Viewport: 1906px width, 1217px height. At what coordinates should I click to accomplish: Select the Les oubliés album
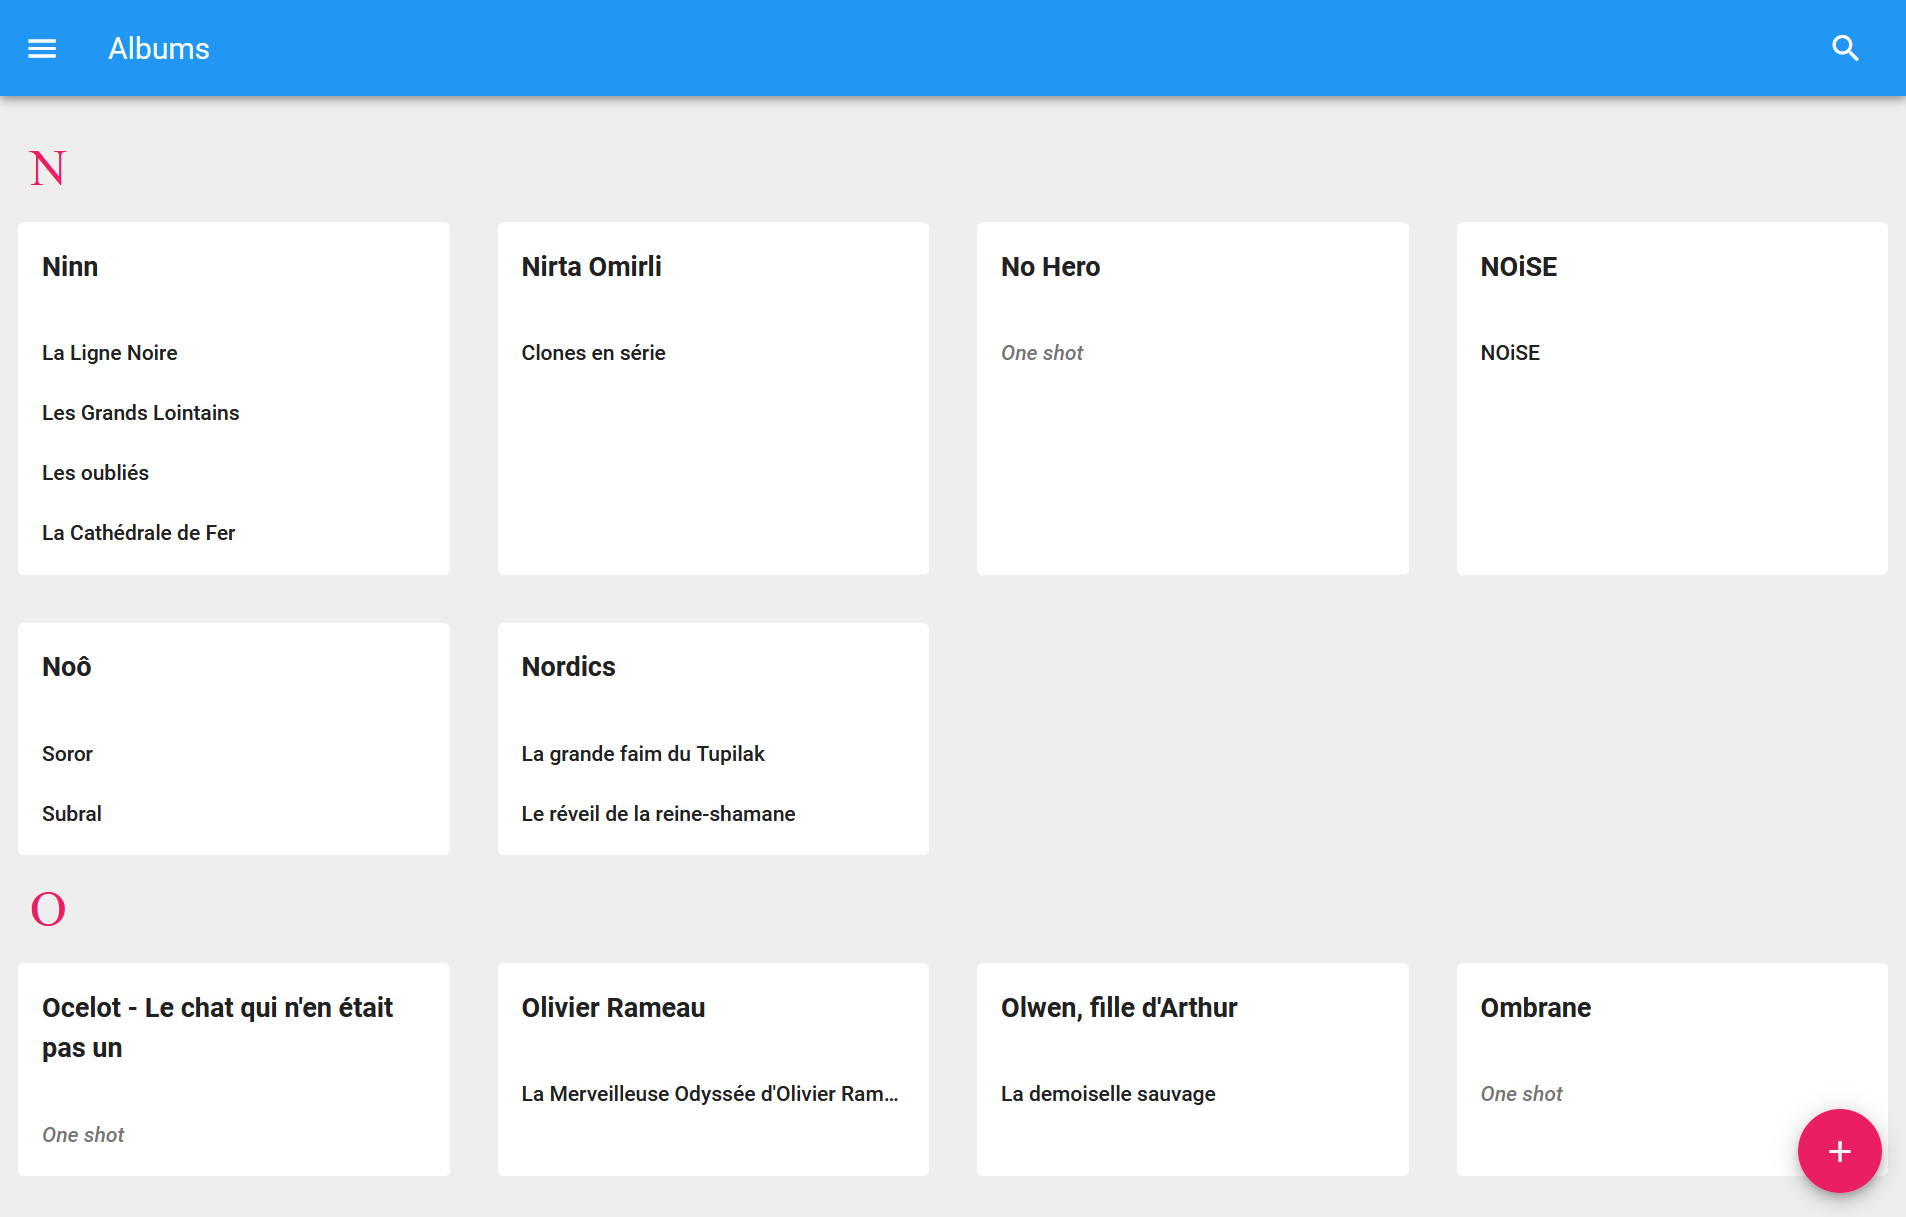pyautogui.click(x=95, y=473)
